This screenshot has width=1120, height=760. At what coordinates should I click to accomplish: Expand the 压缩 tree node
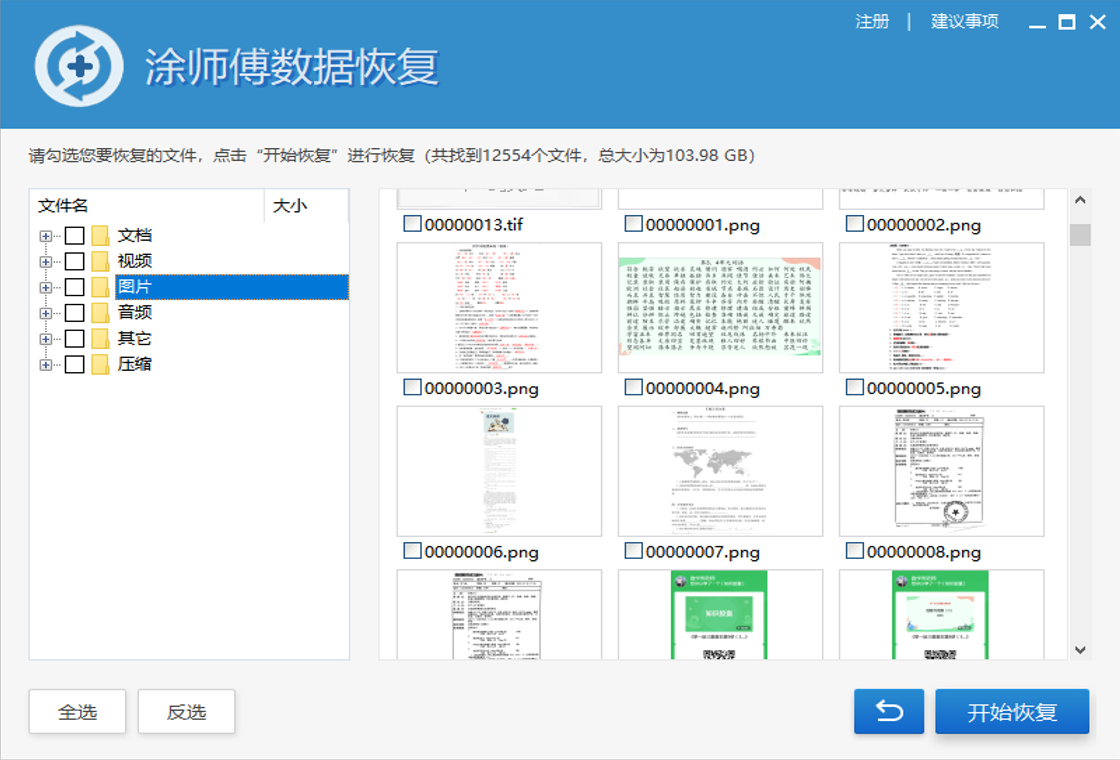(x=45, y=365)
